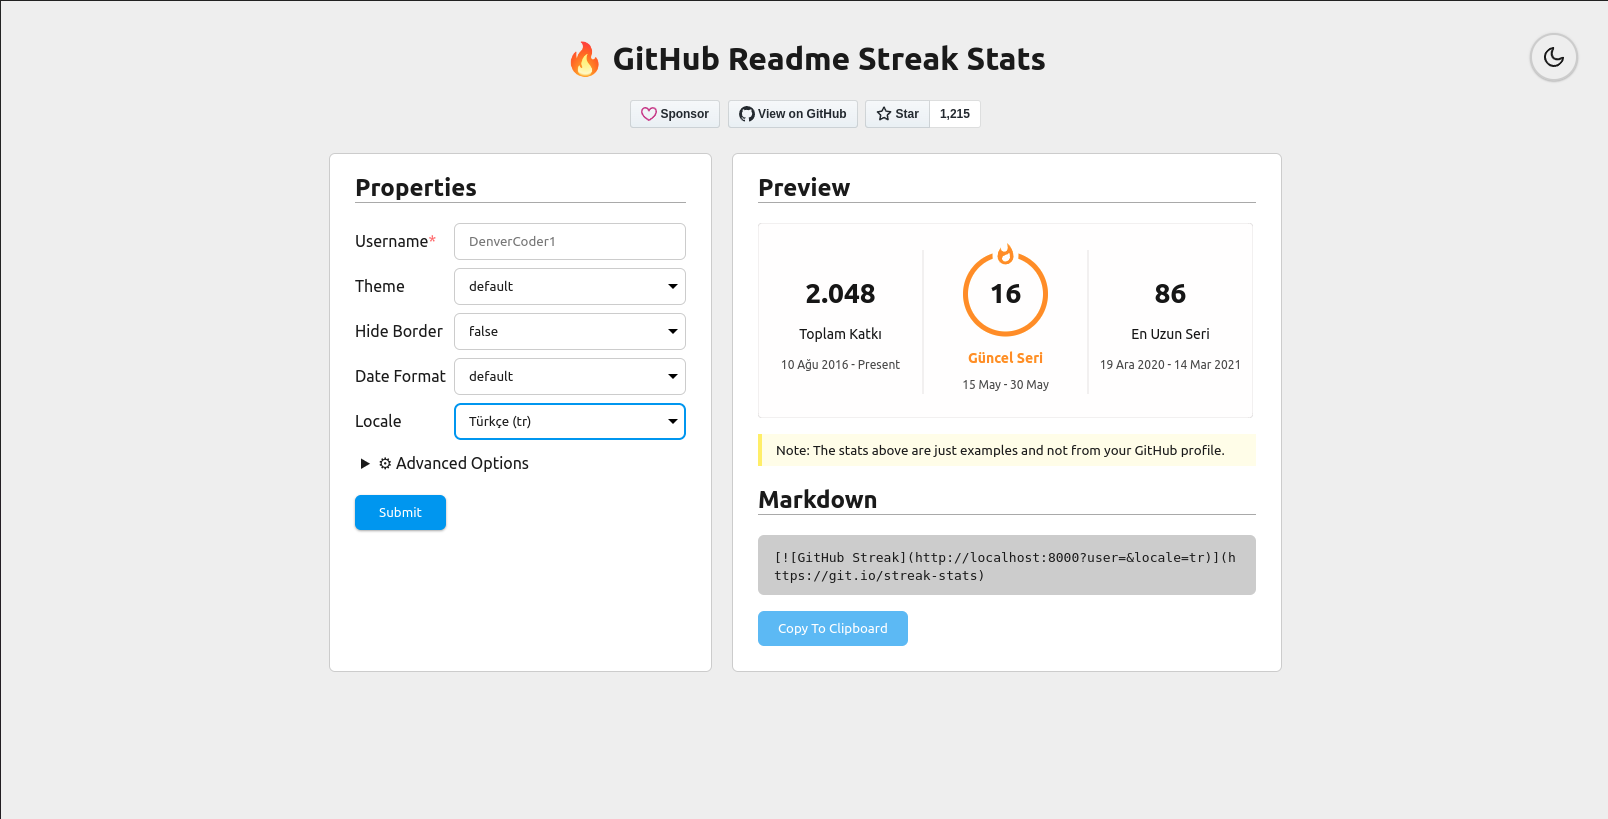
Task: Open the Theme dropdown
Action: point(570,286)
